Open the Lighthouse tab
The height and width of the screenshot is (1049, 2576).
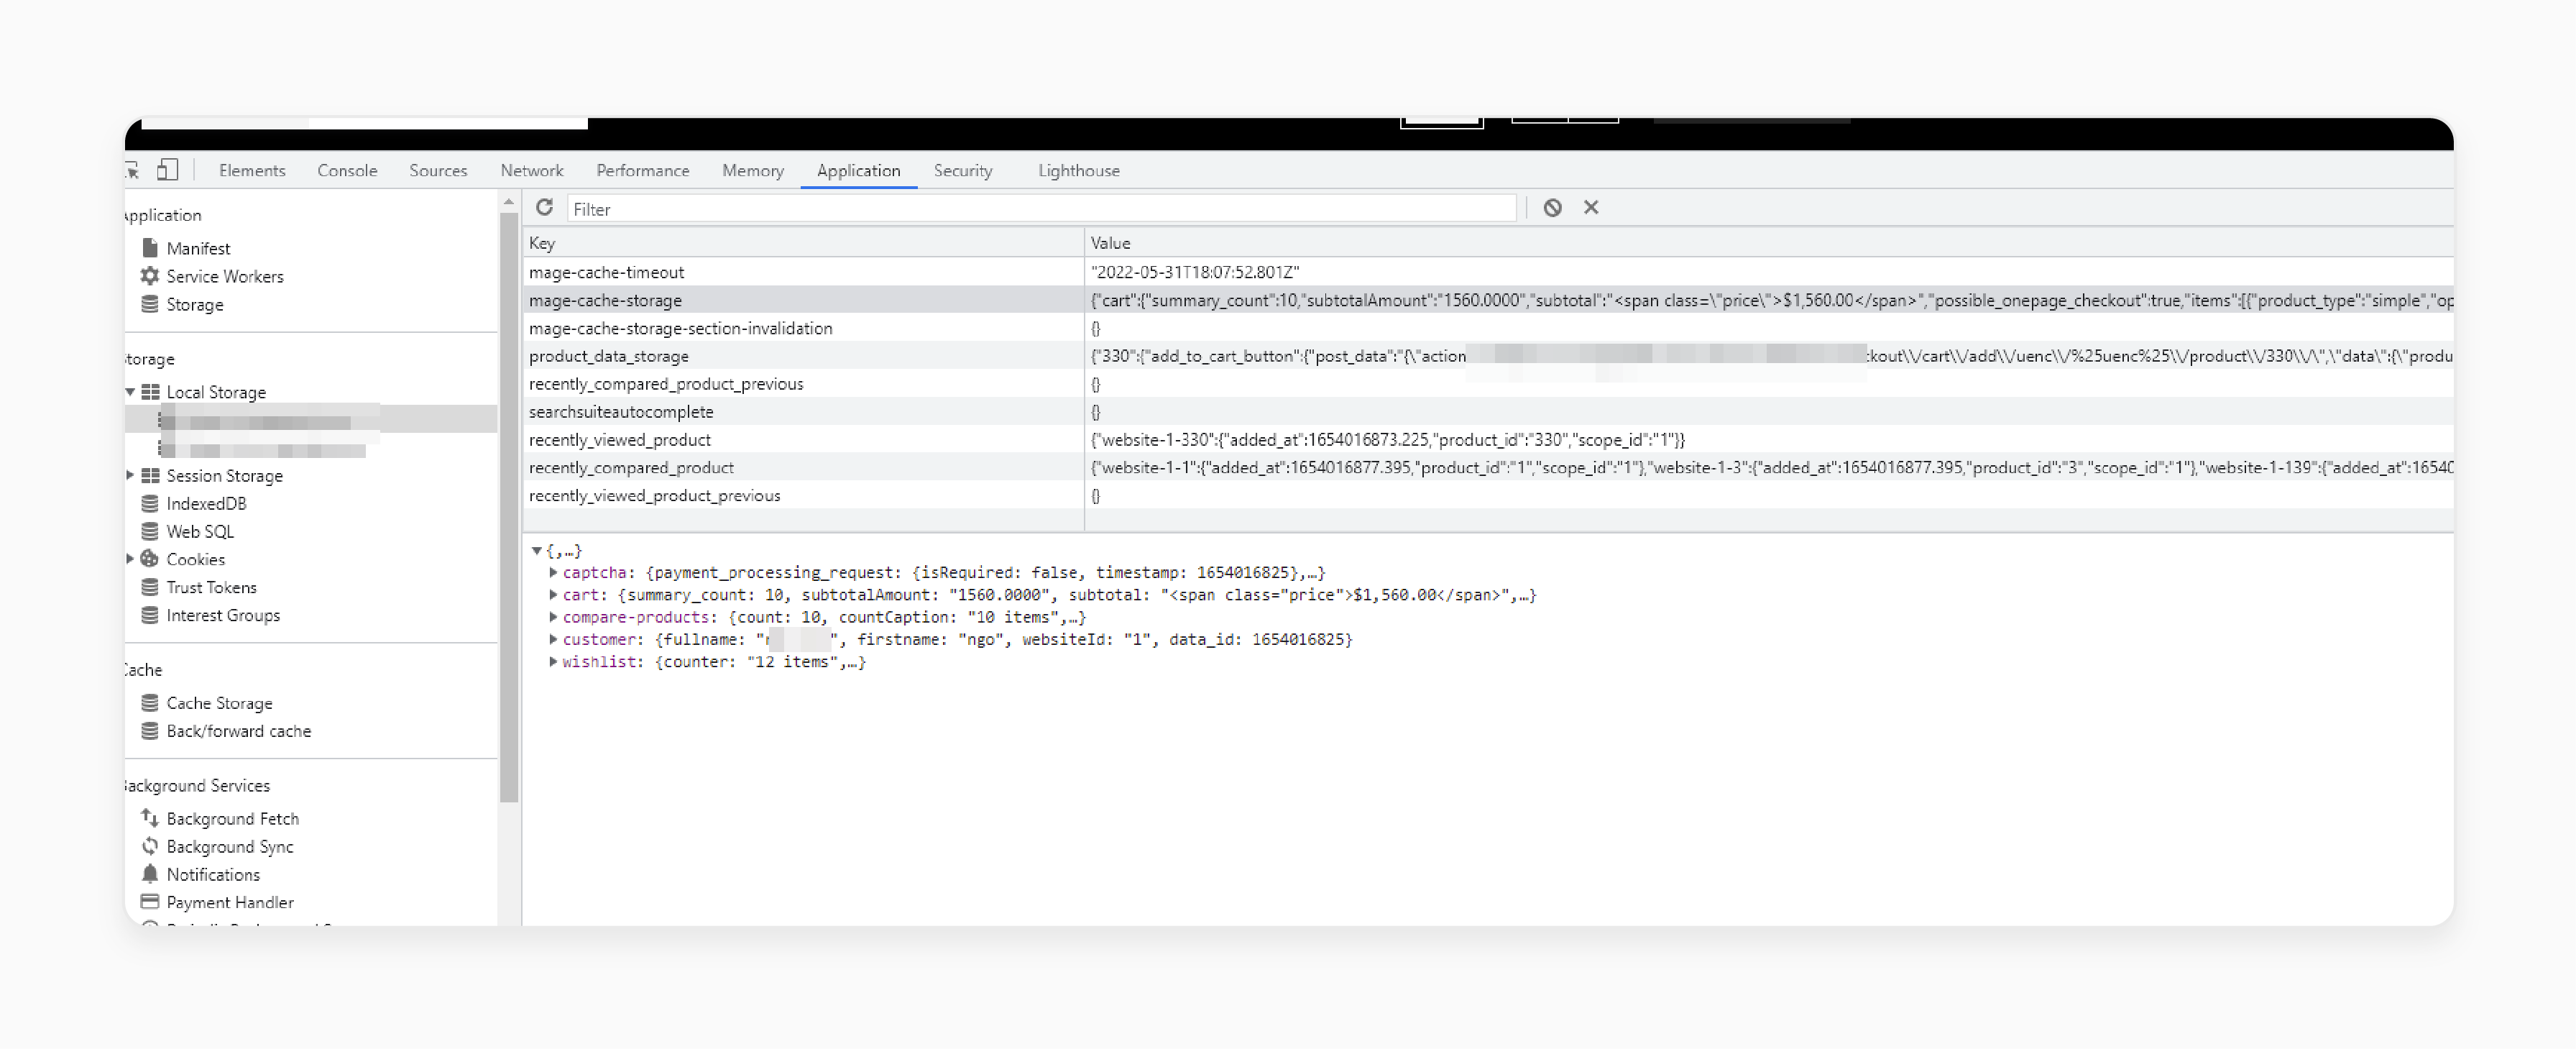[1078, 170]
